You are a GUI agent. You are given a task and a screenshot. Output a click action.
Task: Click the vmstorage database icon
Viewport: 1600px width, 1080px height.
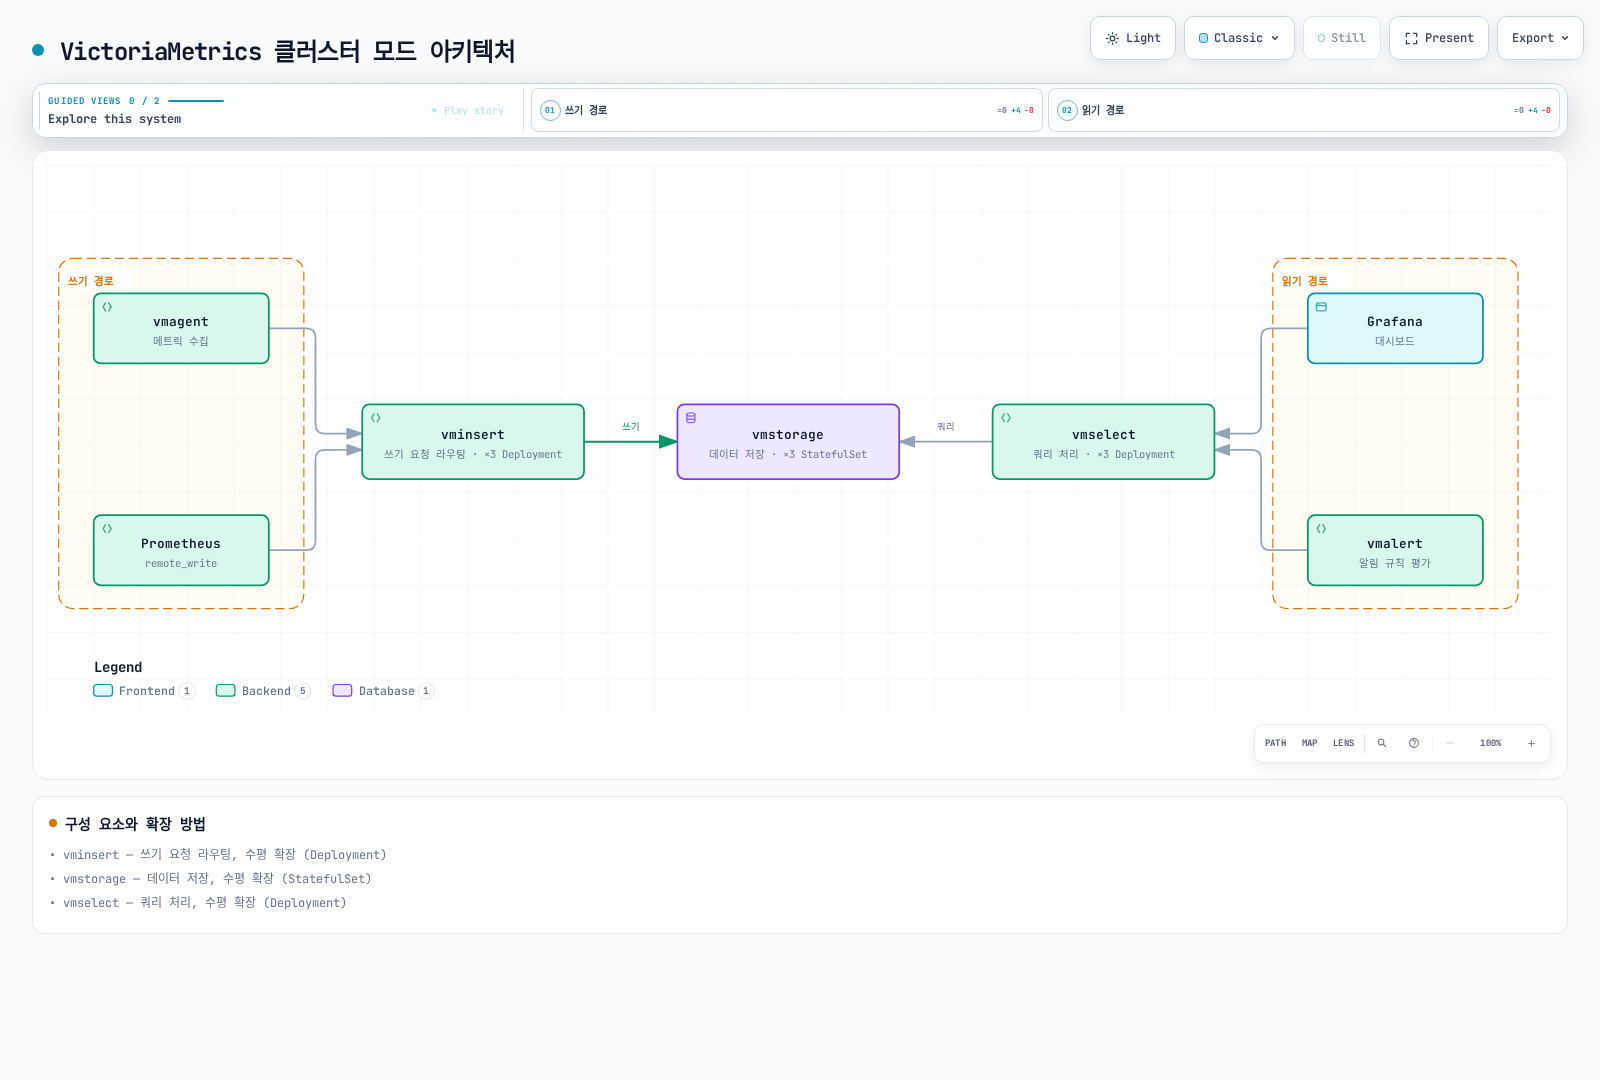(691, 418)
